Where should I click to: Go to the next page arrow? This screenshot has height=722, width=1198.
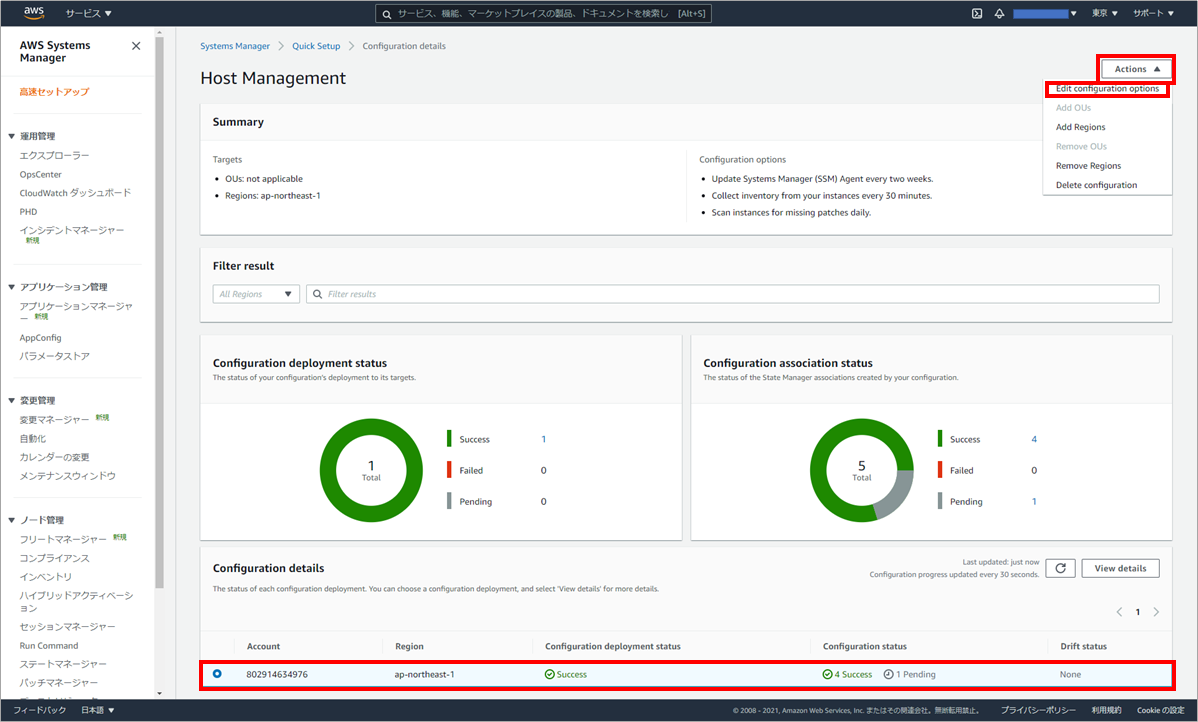pyautogui.click(x=1156, y=612)
